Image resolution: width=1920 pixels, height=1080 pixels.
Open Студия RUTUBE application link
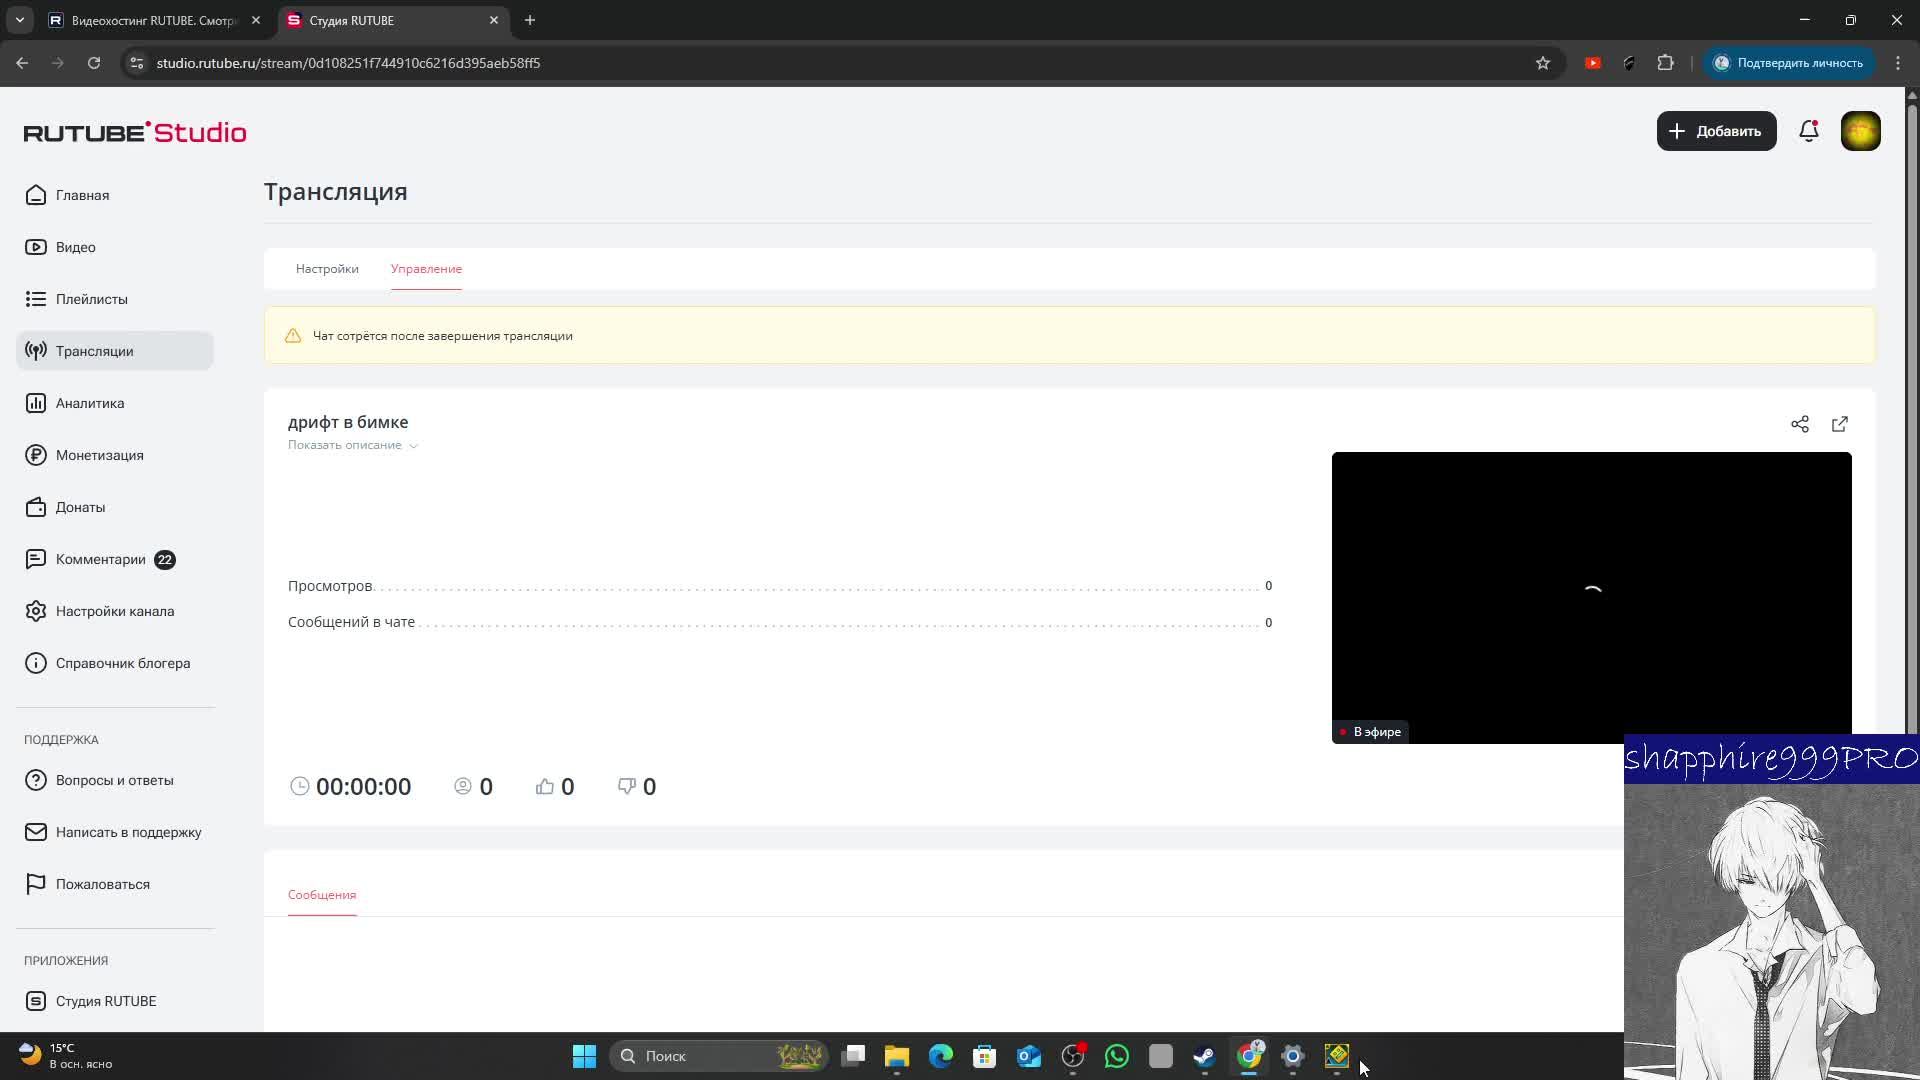click(x=115, y=1001)
